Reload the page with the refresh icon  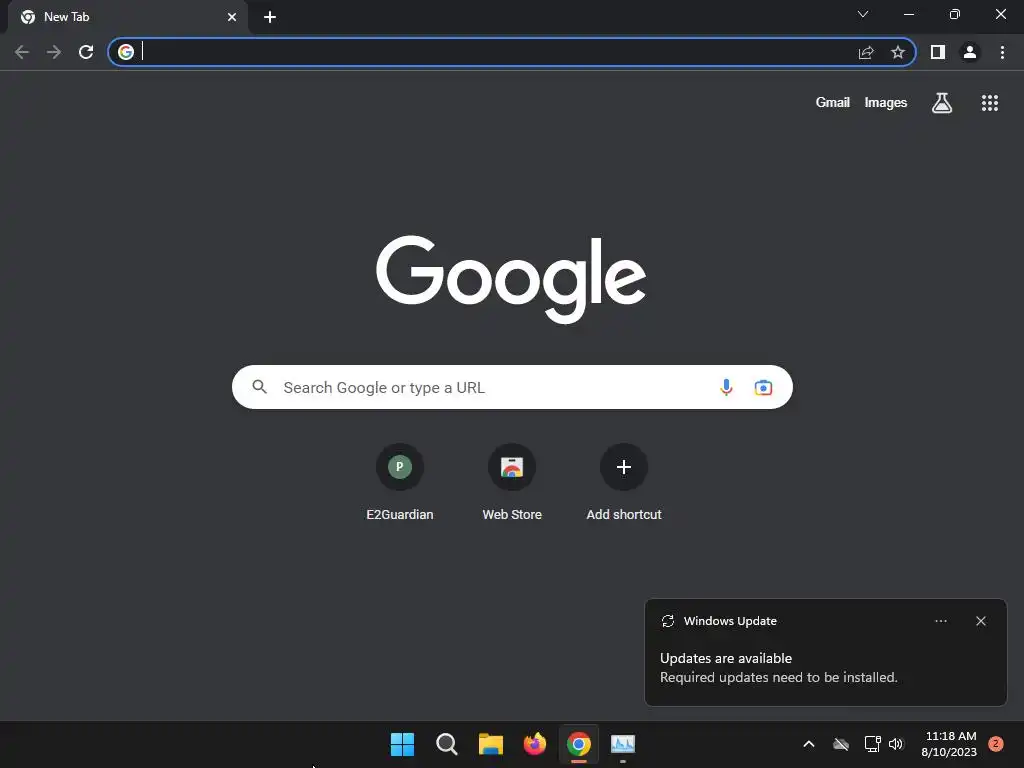[x=86, y=52]
